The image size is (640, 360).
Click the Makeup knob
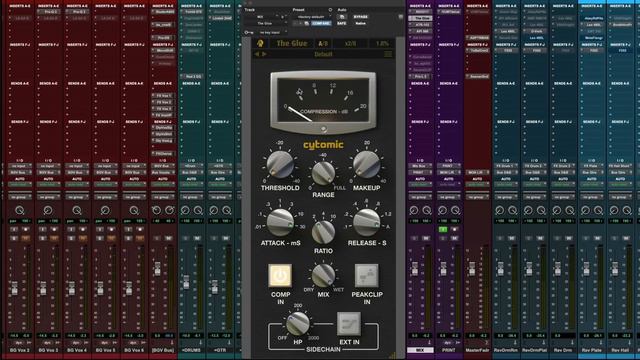[367, 164]
